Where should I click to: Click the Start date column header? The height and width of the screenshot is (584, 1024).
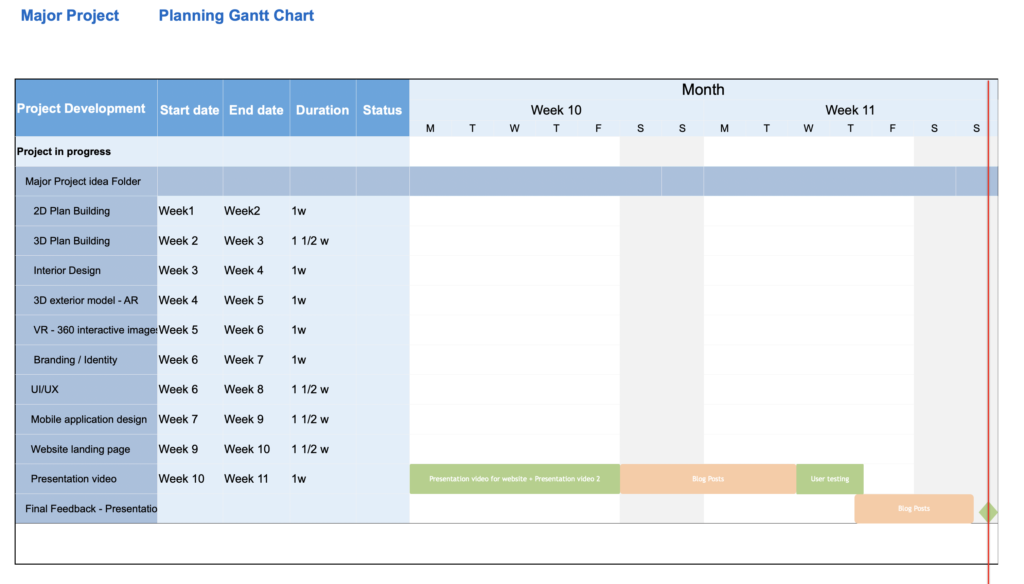point(189,110)
